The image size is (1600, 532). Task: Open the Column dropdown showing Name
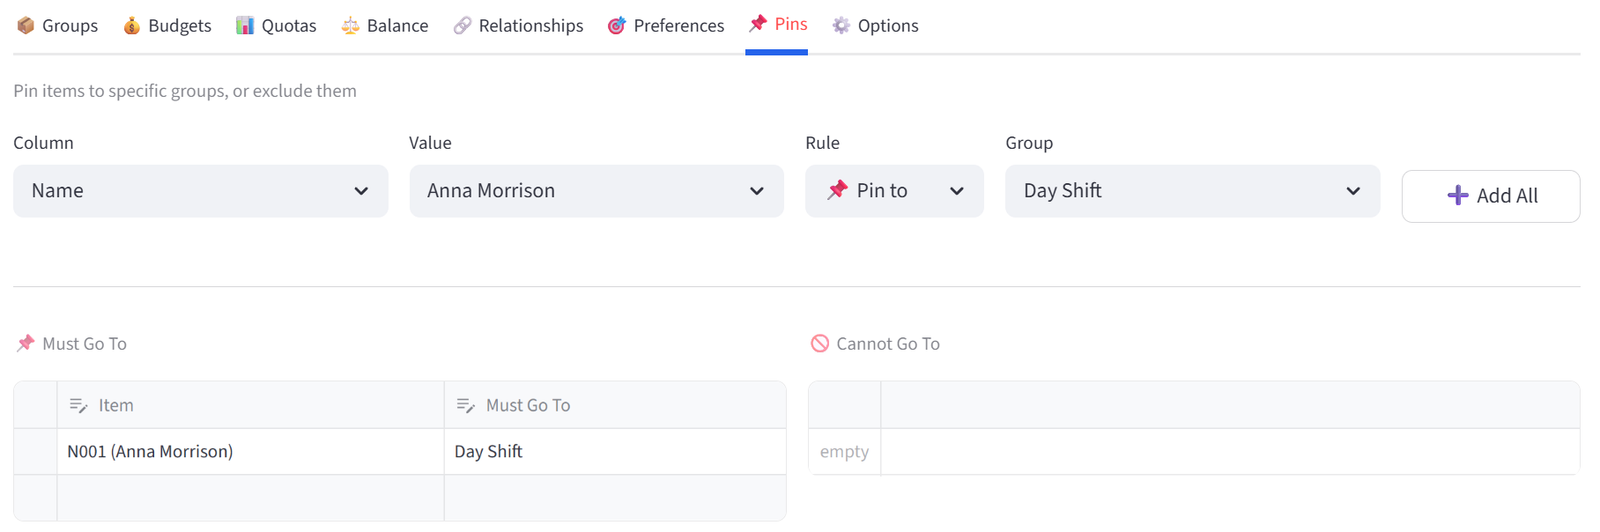click(200, 191)
